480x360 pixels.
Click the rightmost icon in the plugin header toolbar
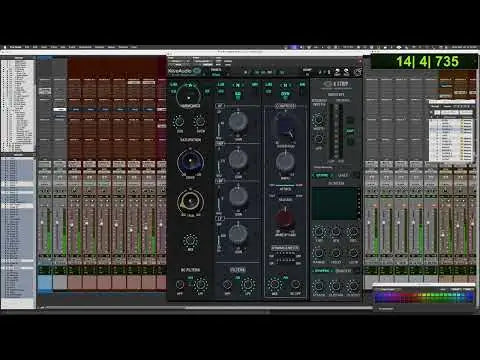tap(357, 72)
